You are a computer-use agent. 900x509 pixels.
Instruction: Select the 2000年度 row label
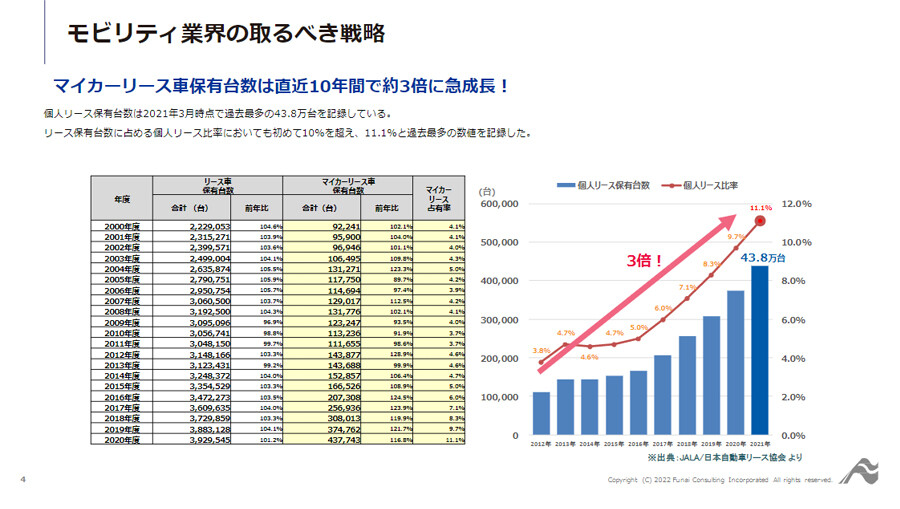[x=122, y=227]
